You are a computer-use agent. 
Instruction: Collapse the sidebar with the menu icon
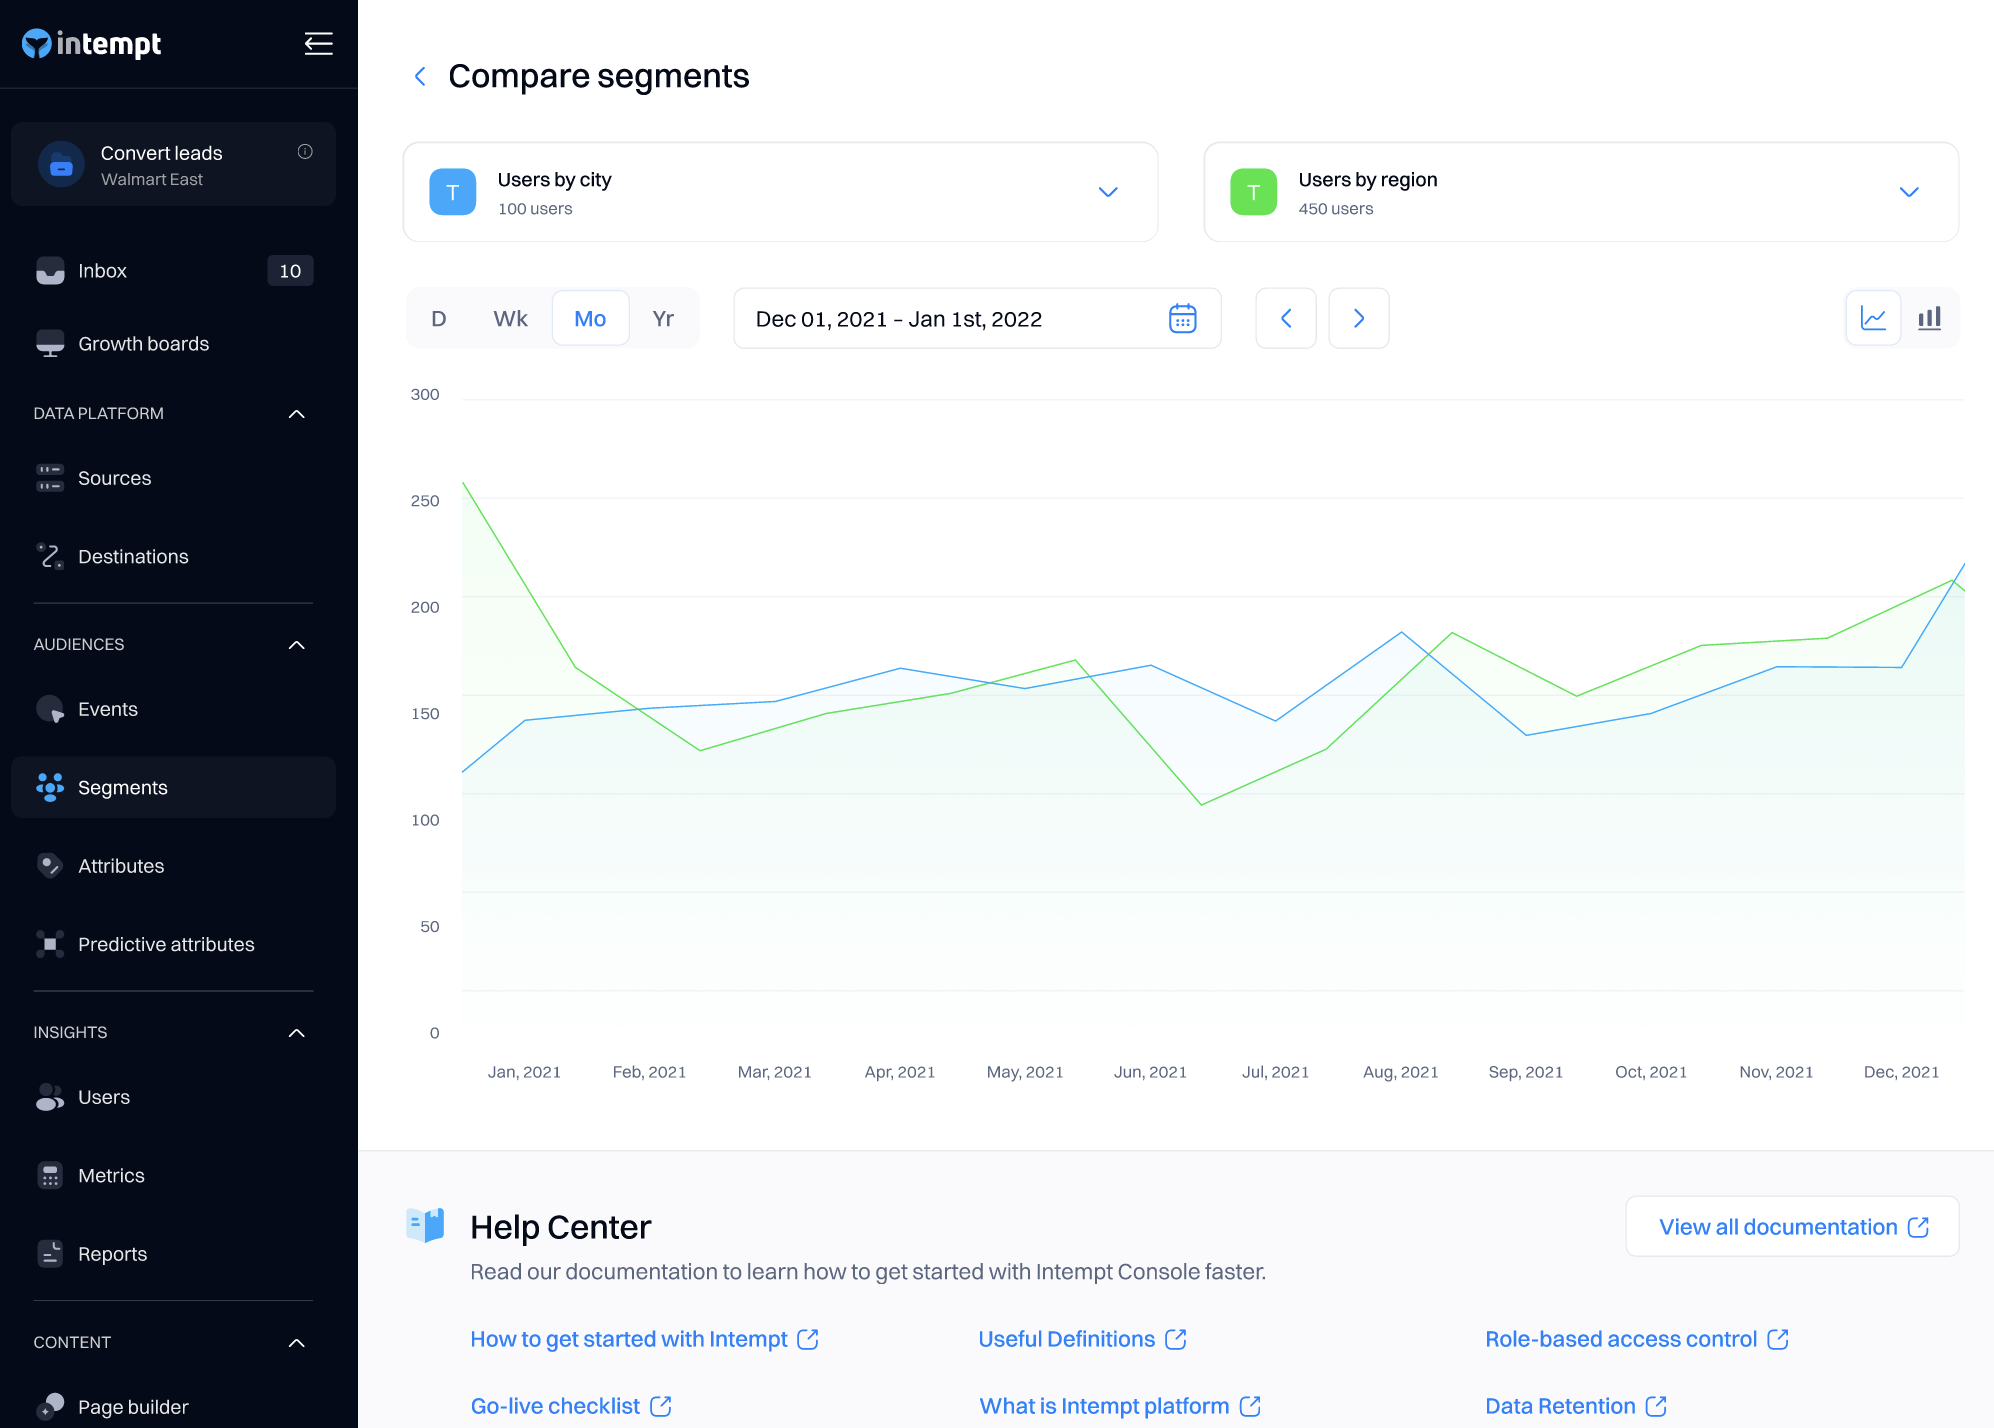[x=318, y=43]
